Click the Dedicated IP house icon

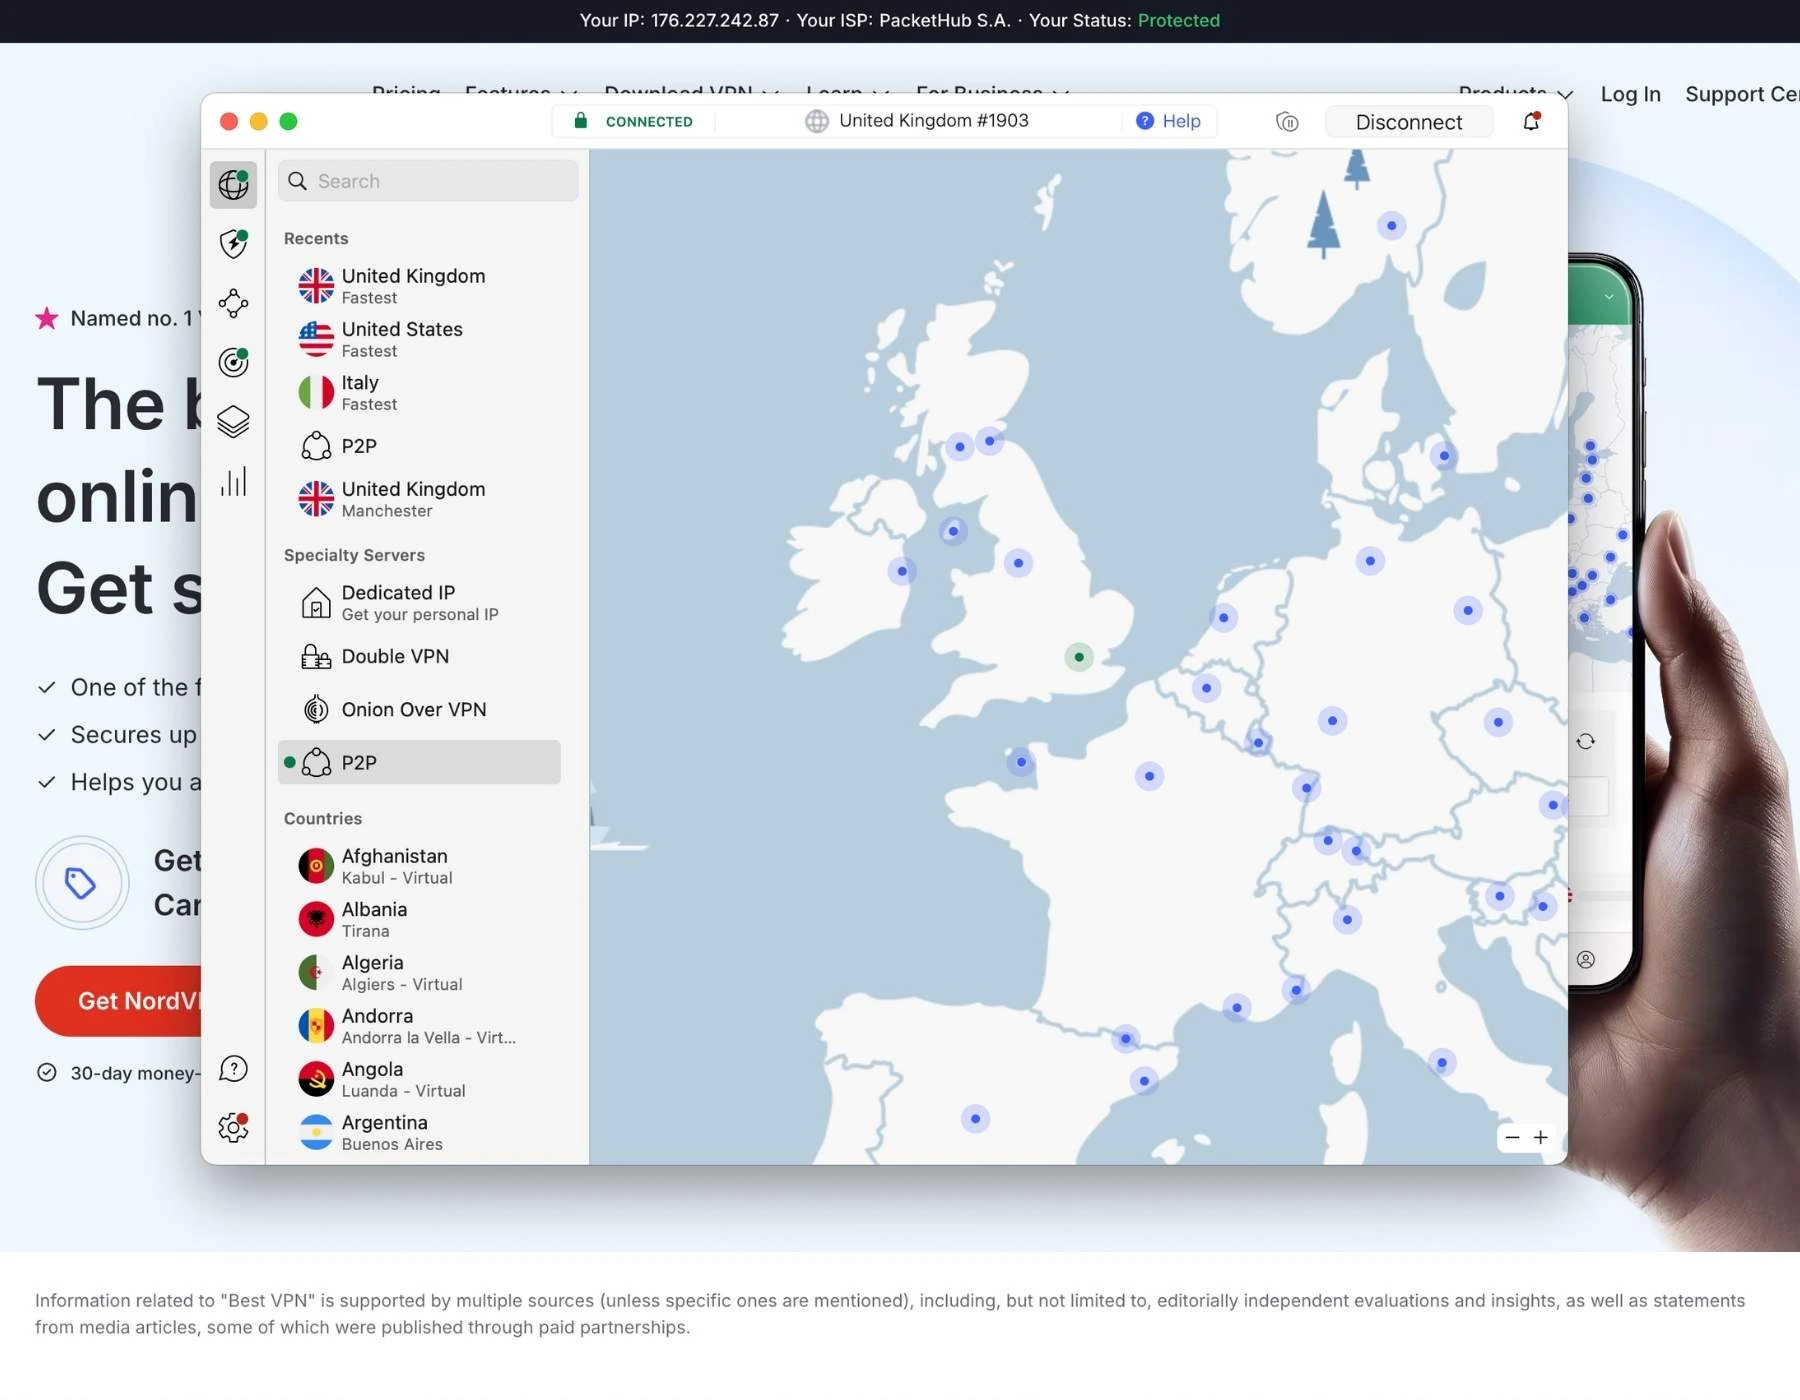316,603
